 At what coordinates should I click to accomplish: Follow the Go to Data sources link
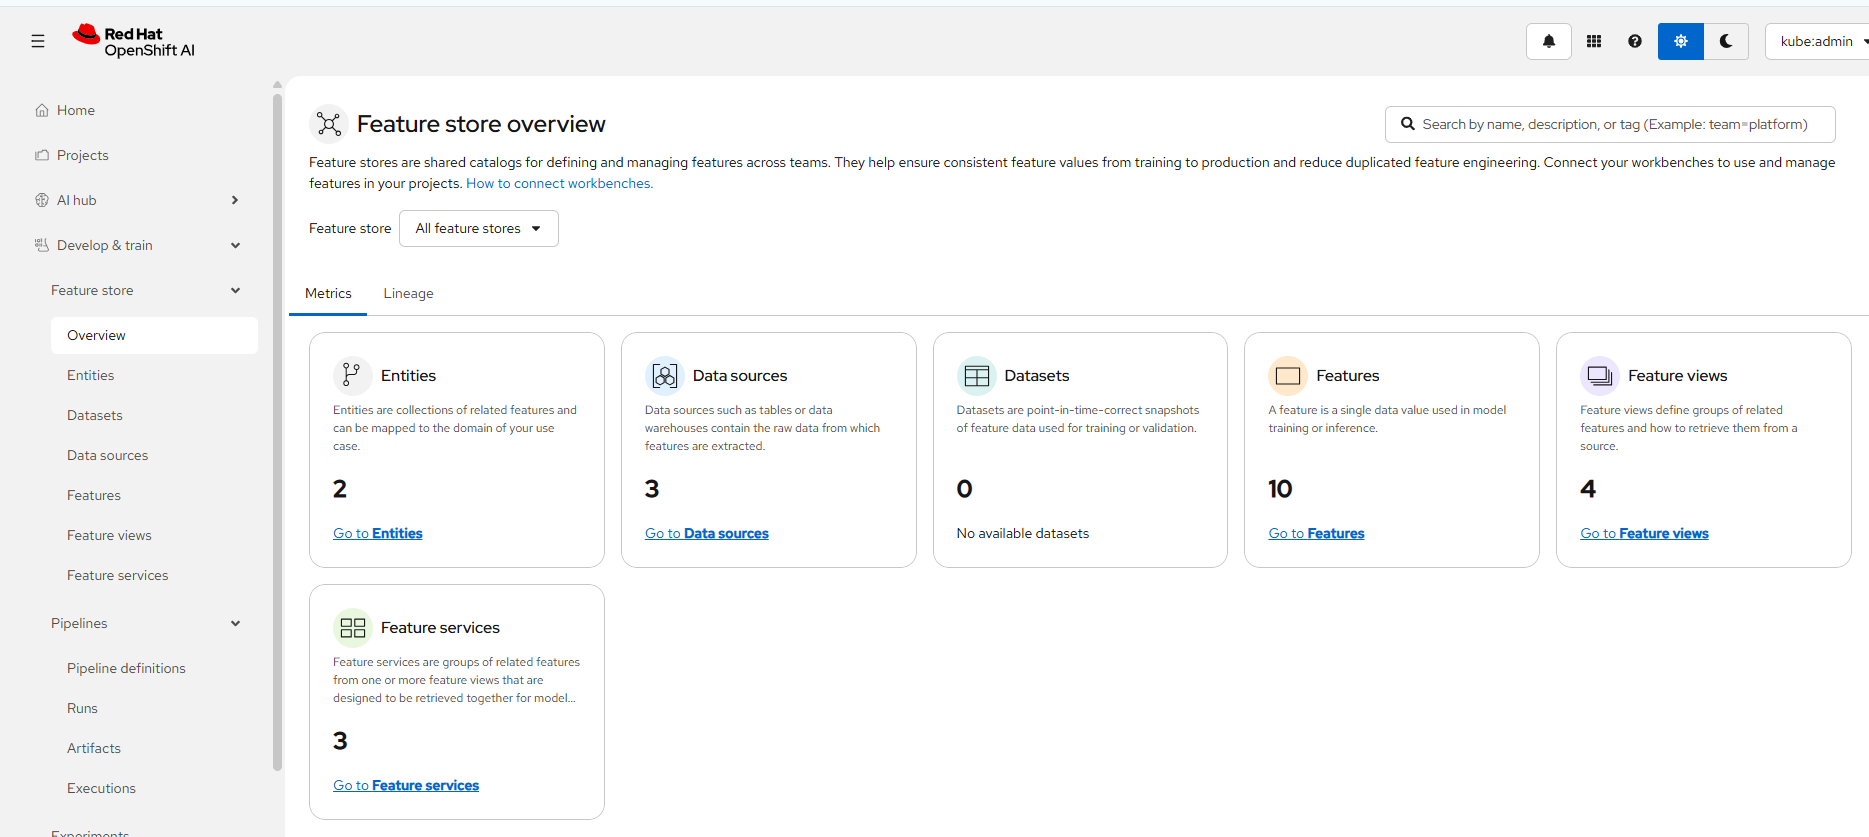pos(707,533)
